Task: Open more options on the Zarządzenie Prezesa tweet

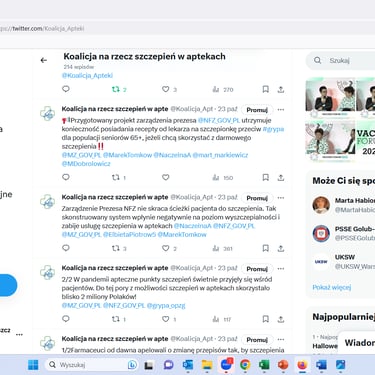Action: (x=281, y=198)
